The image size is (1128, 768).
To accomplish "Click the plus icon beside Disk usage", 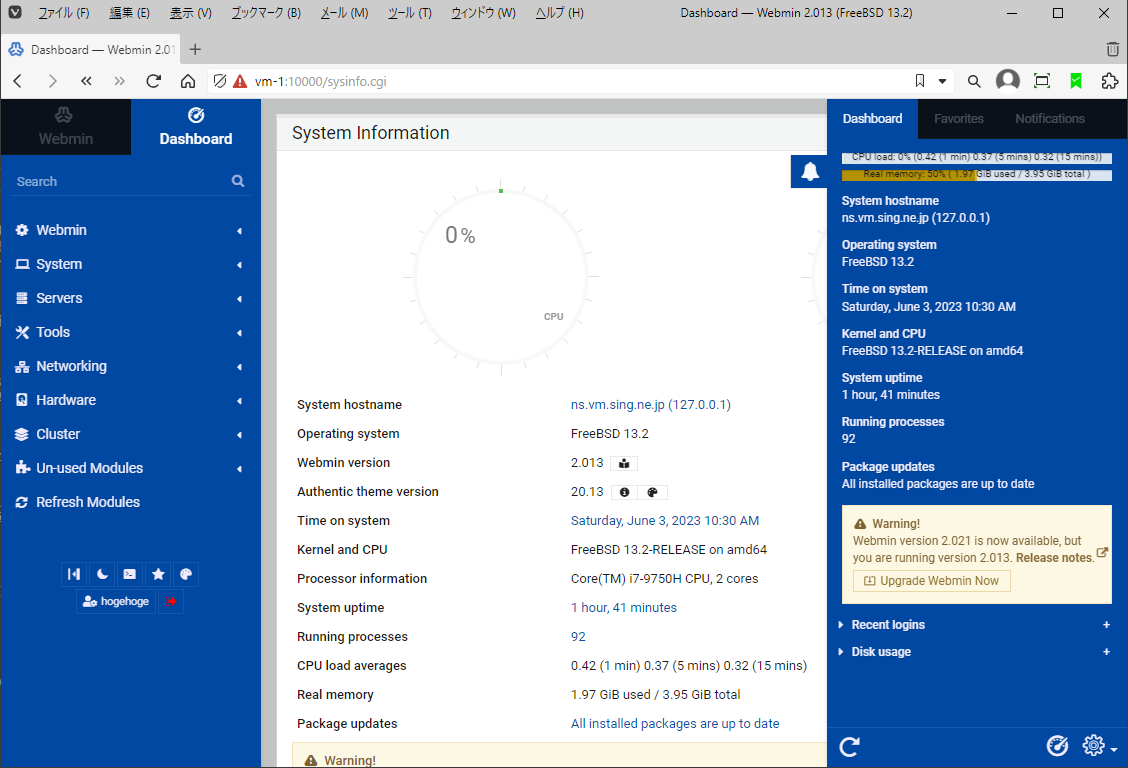I will (1106, 652).
